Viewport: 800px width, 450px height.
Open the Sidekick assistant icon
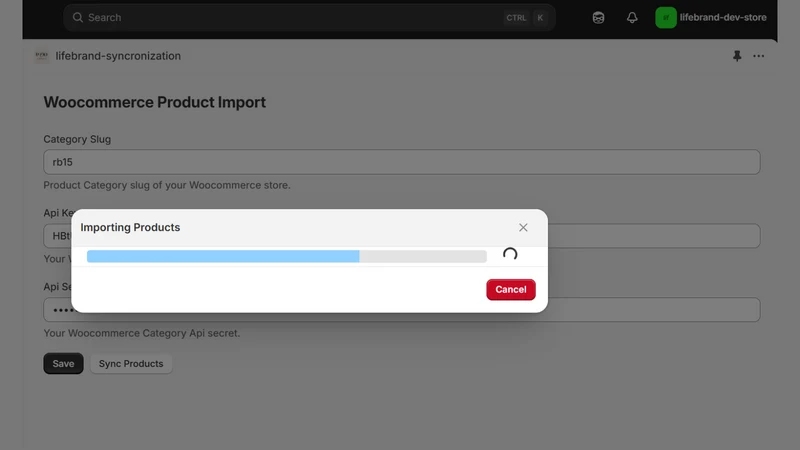[598, 17]
